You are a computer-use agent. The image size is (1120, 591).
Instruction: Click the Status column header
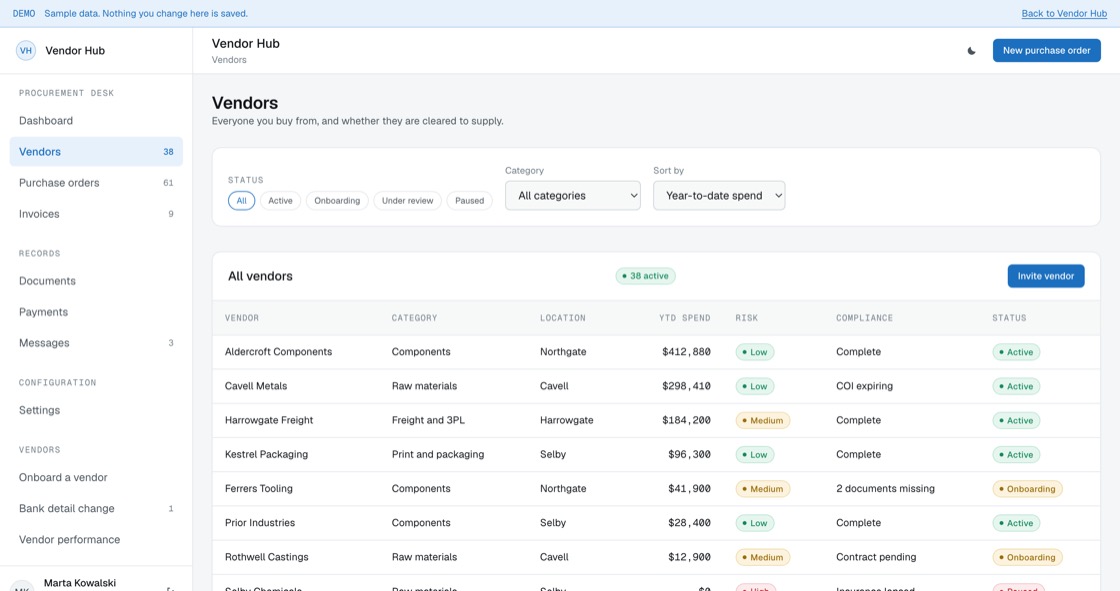tap(1009, 318)
